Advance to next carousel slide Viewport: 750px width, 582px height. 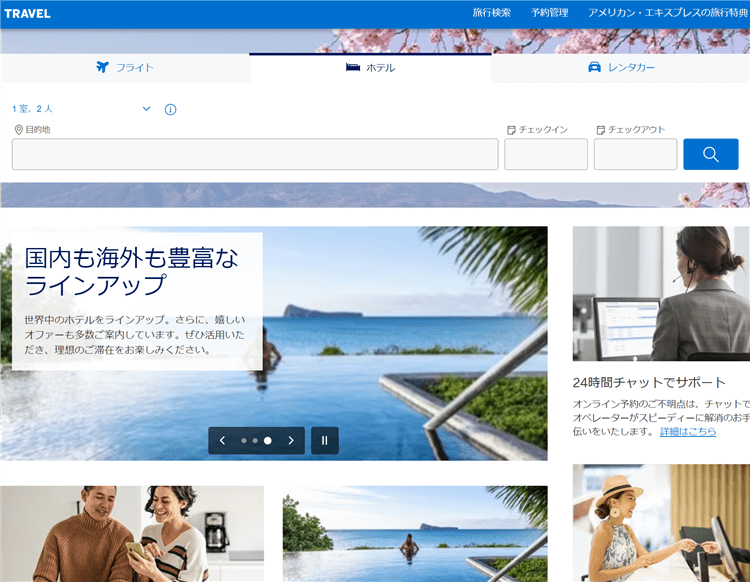click(x=291, y=440)
